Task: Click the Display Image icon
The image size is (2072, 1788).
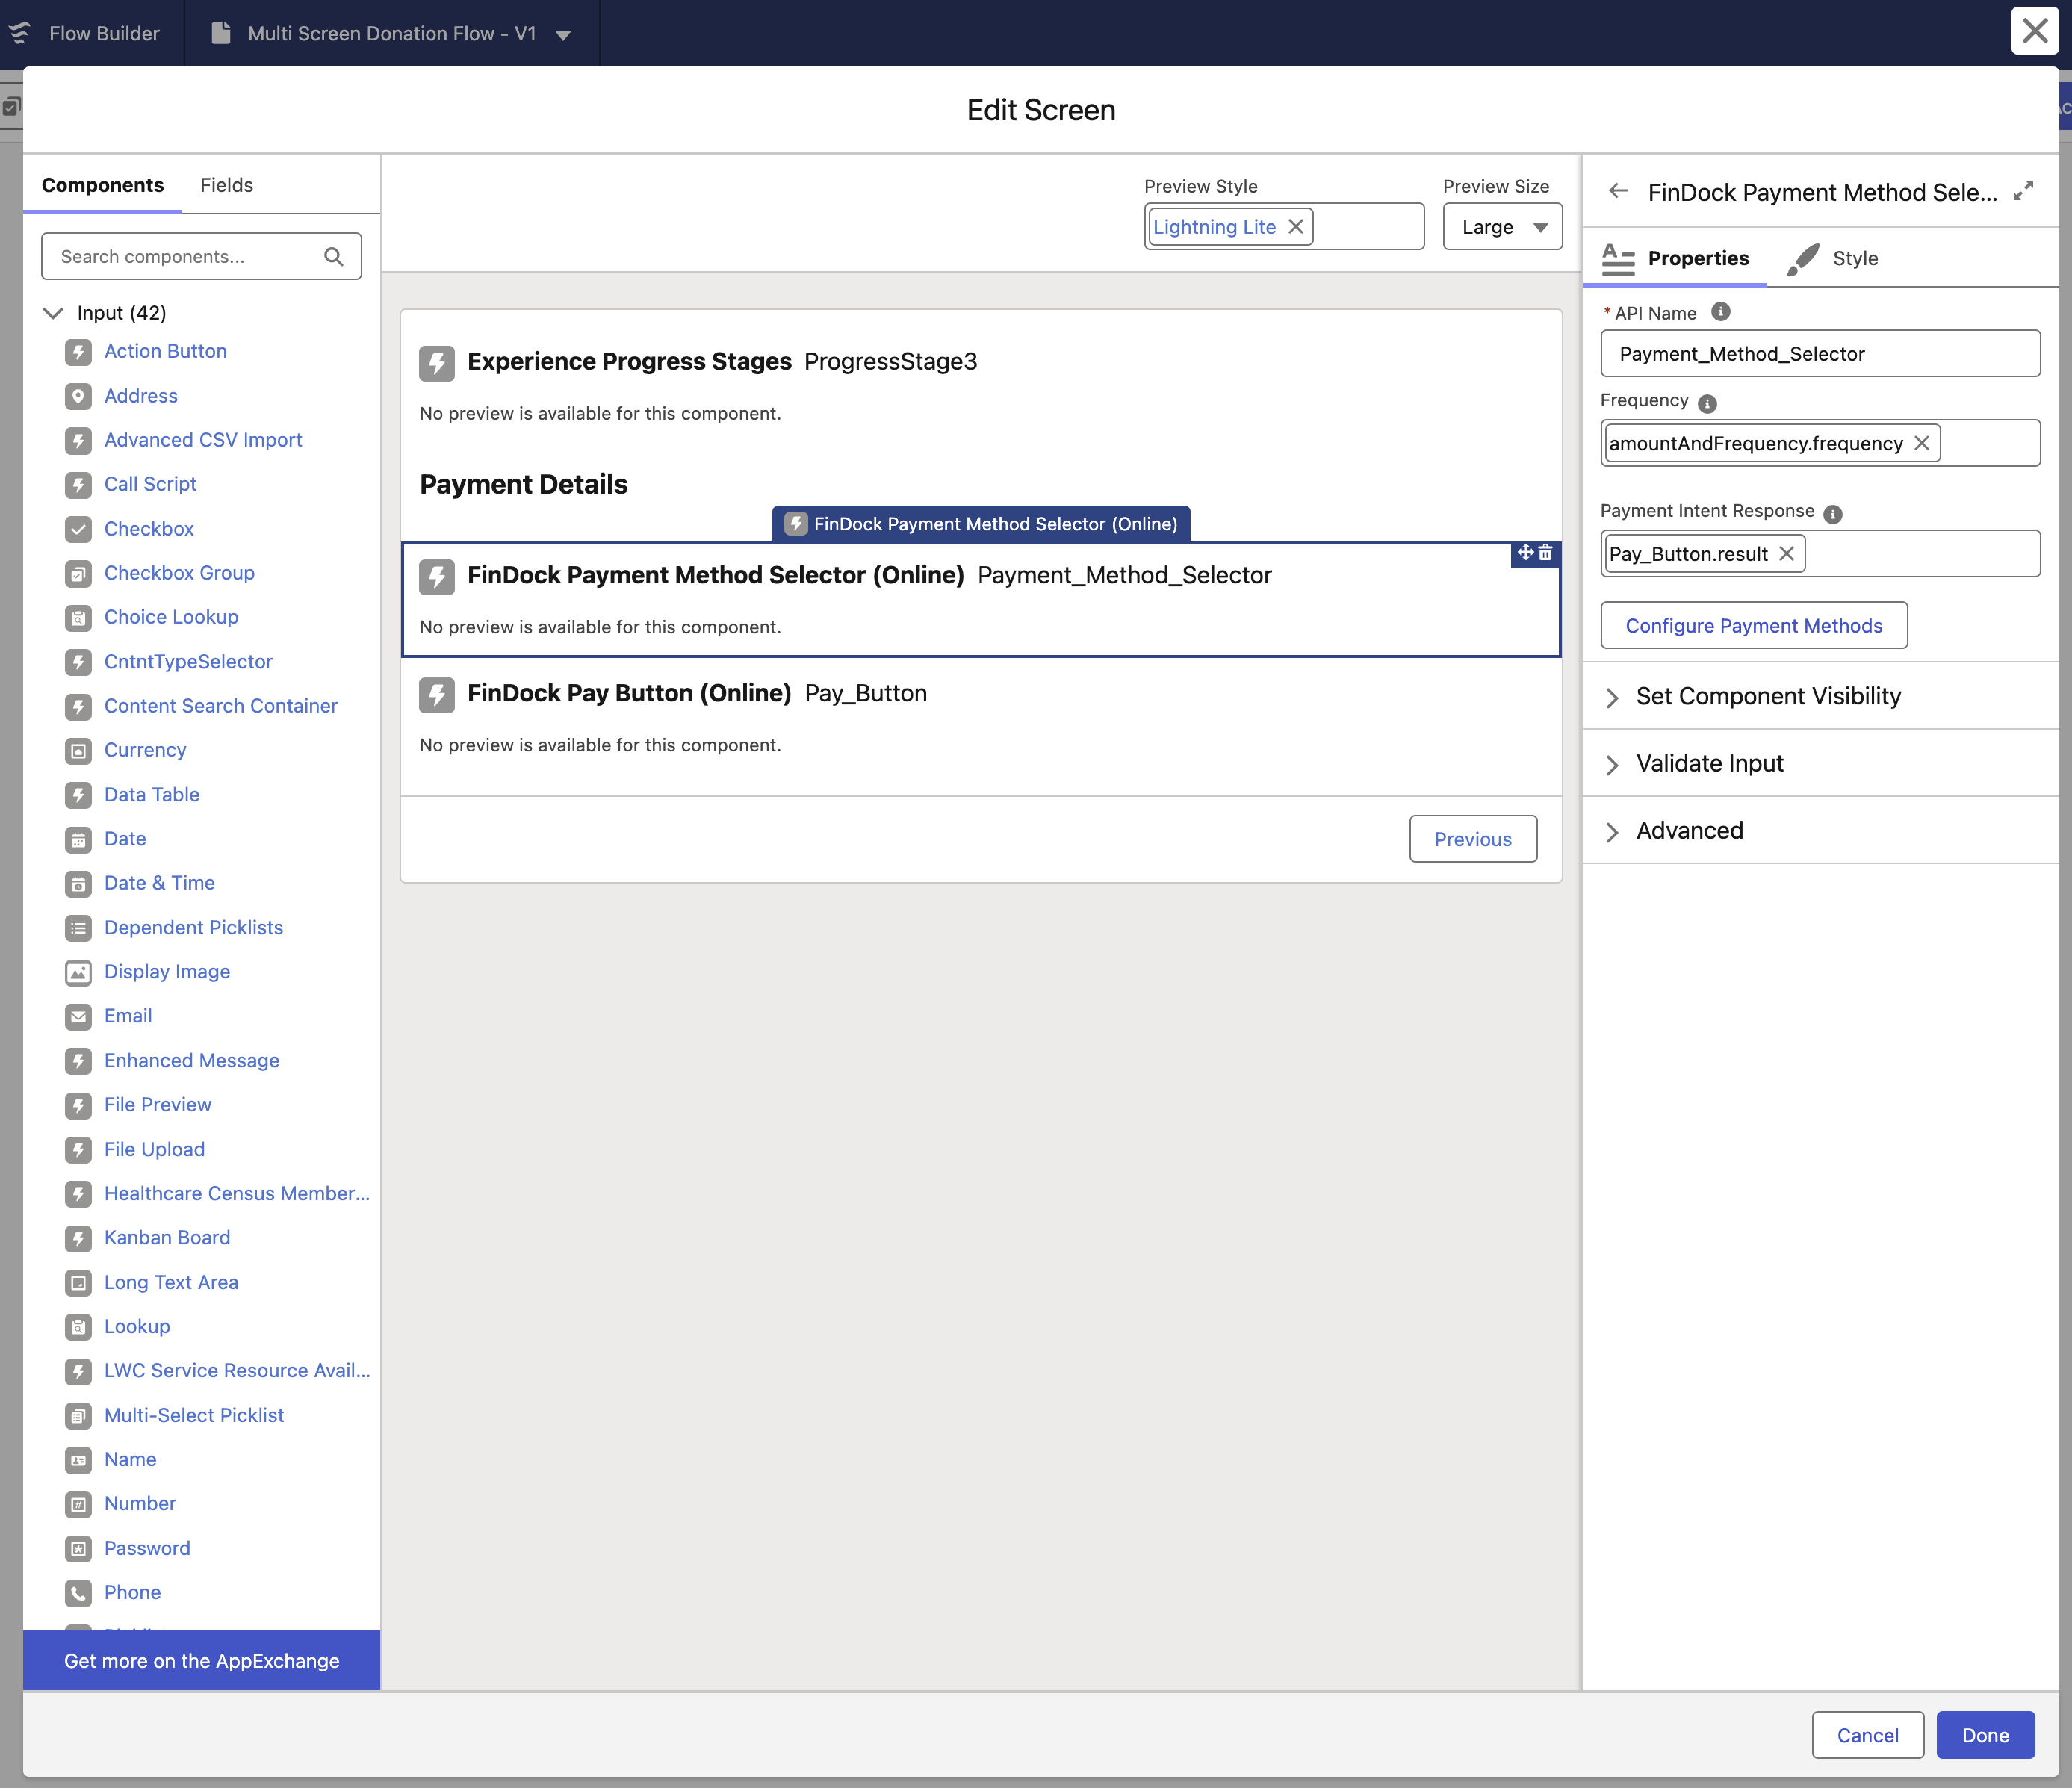Action: click(x=78, y=973)
